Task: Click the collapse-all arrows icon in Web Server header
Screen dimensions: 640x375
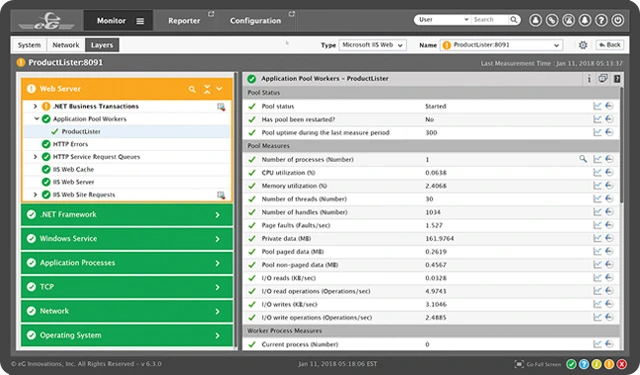Action: click(207, 89)
